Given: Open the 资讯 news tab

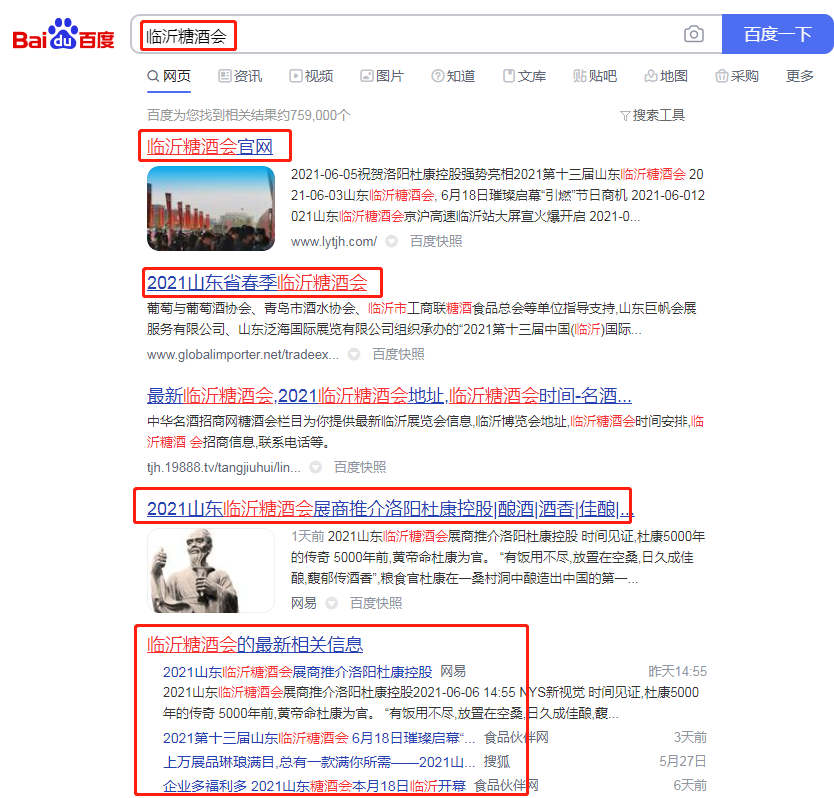Looking at the screenshot, I should [x=240, y=76].
